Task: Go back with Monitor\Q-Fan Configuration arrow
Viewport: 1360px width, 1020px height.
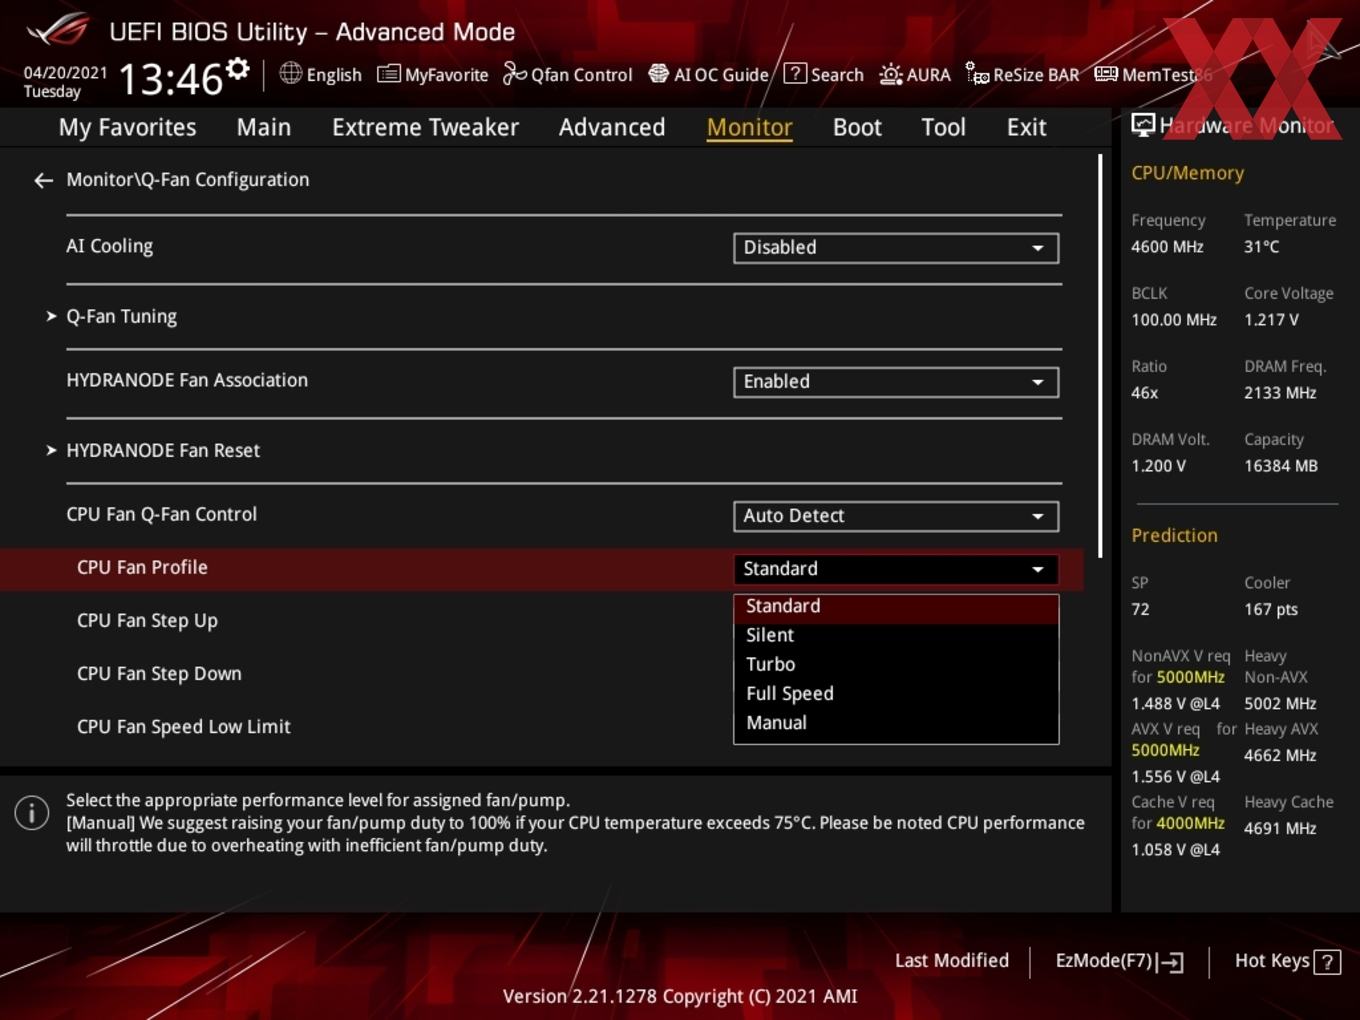Action: point(43,180)
